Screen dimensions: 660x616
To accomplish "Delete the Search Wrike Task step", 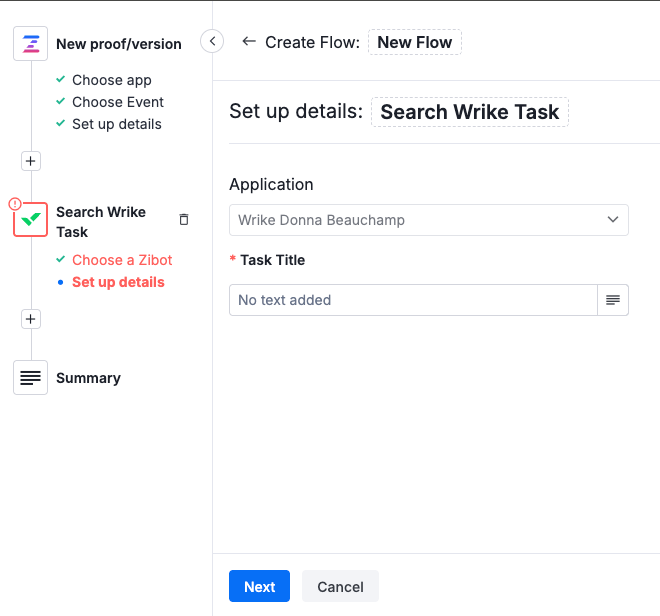I will (184, 219).
